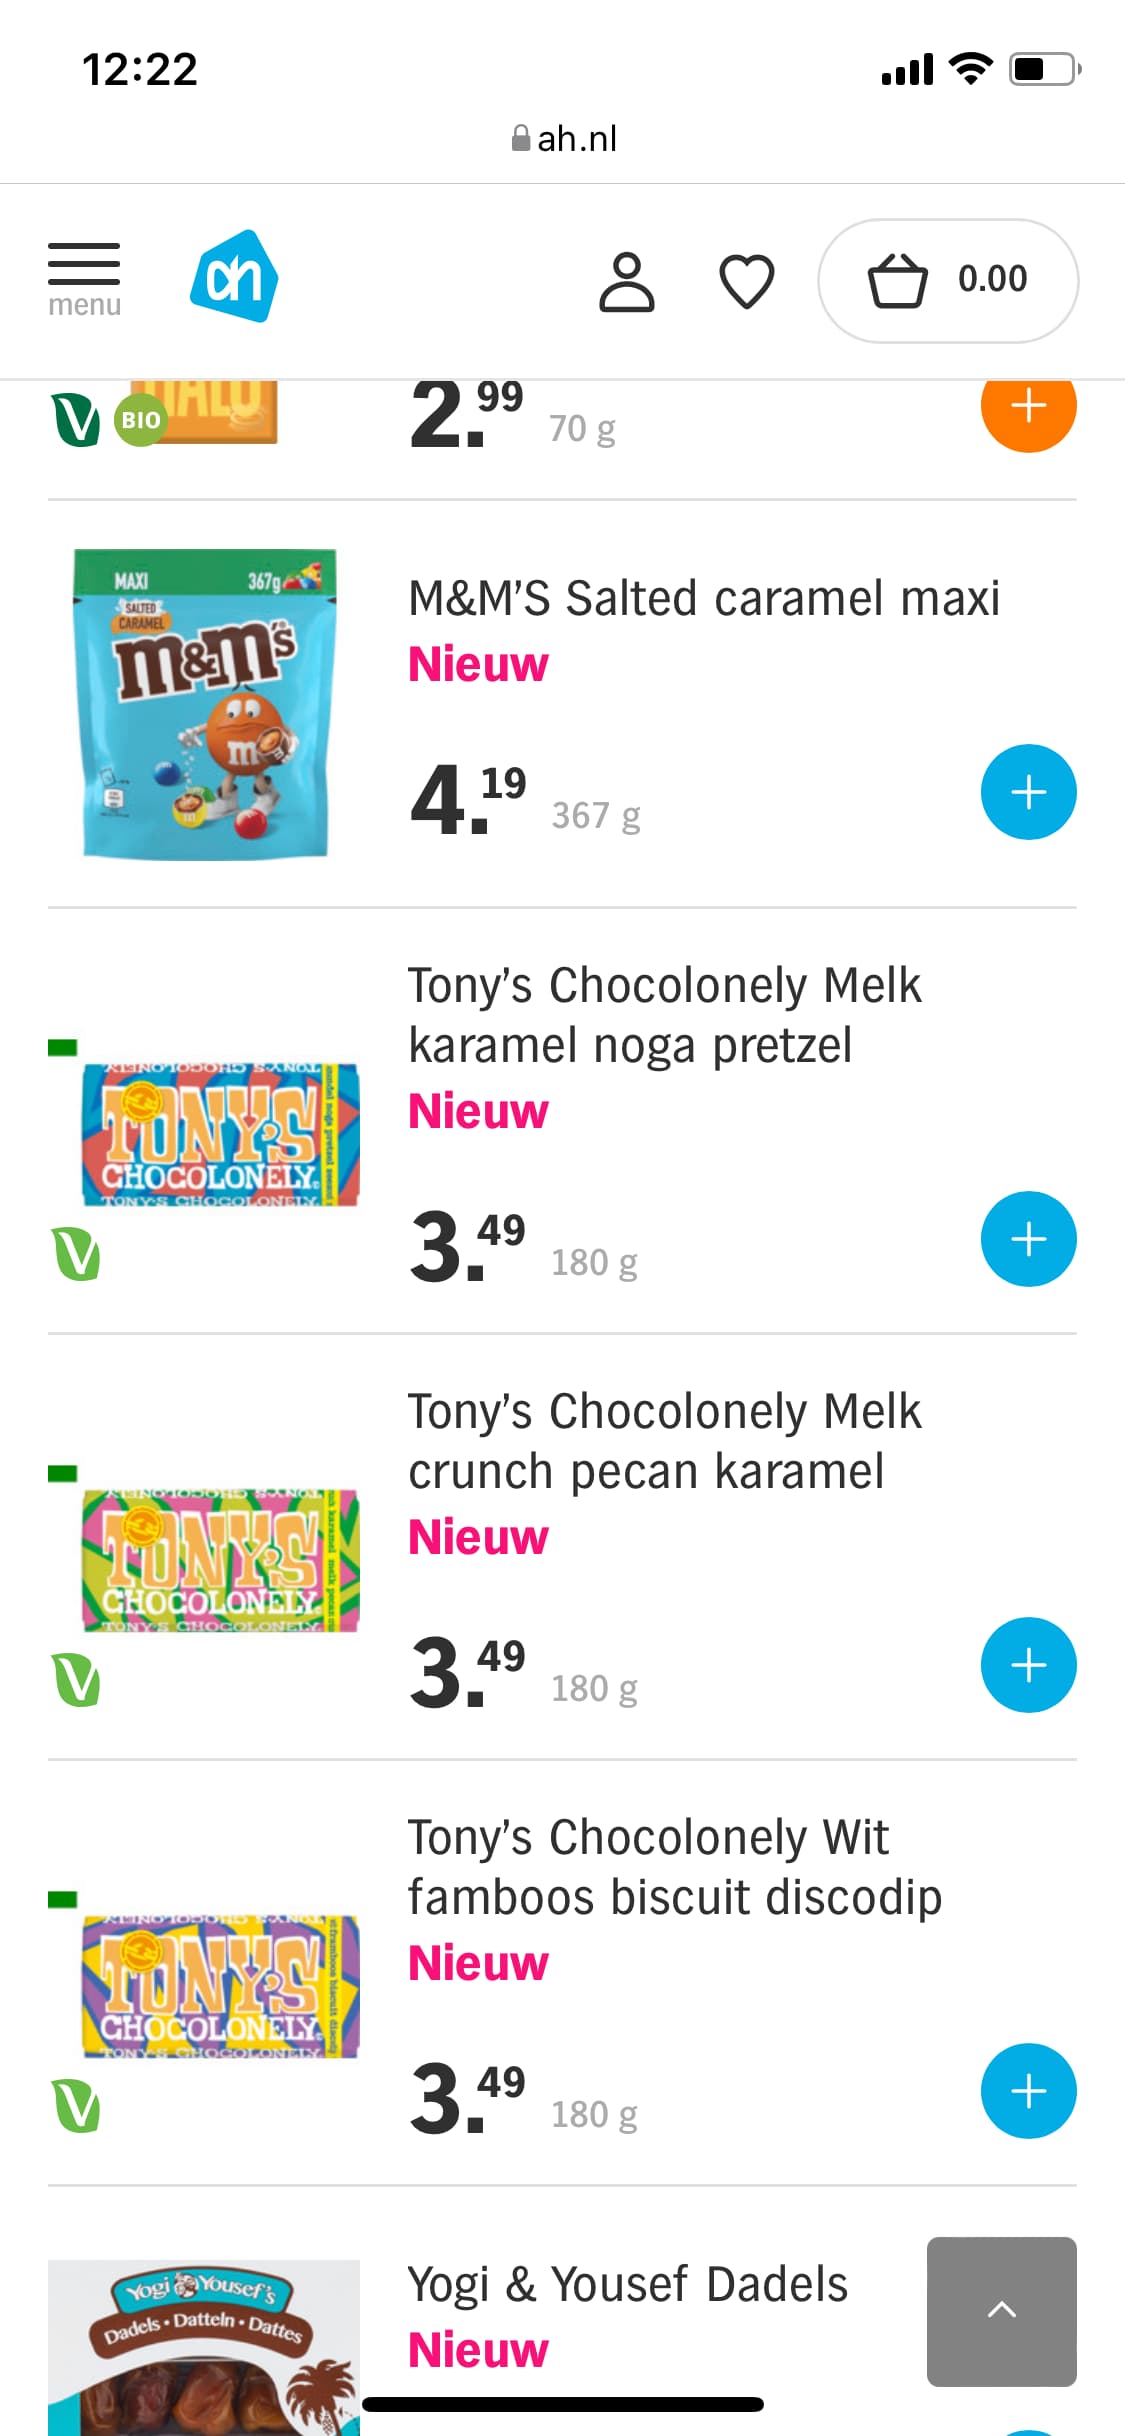Open Tony's Chocolonely Wit framboos biscuit discodip title
The height and width of the screenshot is (2436, 1125).
click(674, 1867)
